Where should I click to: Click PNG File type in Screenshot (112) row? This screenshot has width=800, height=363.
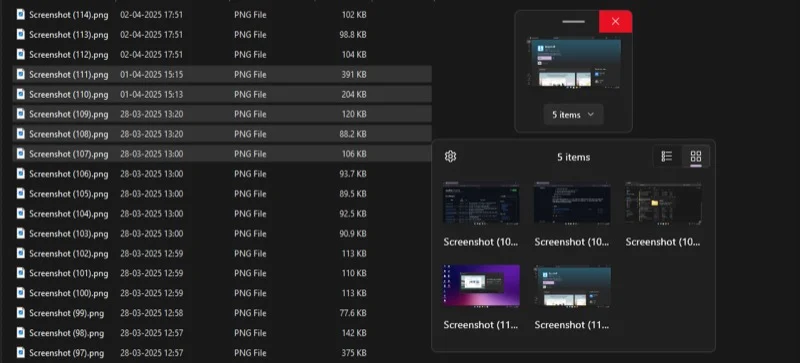click(x=250, y=55)
